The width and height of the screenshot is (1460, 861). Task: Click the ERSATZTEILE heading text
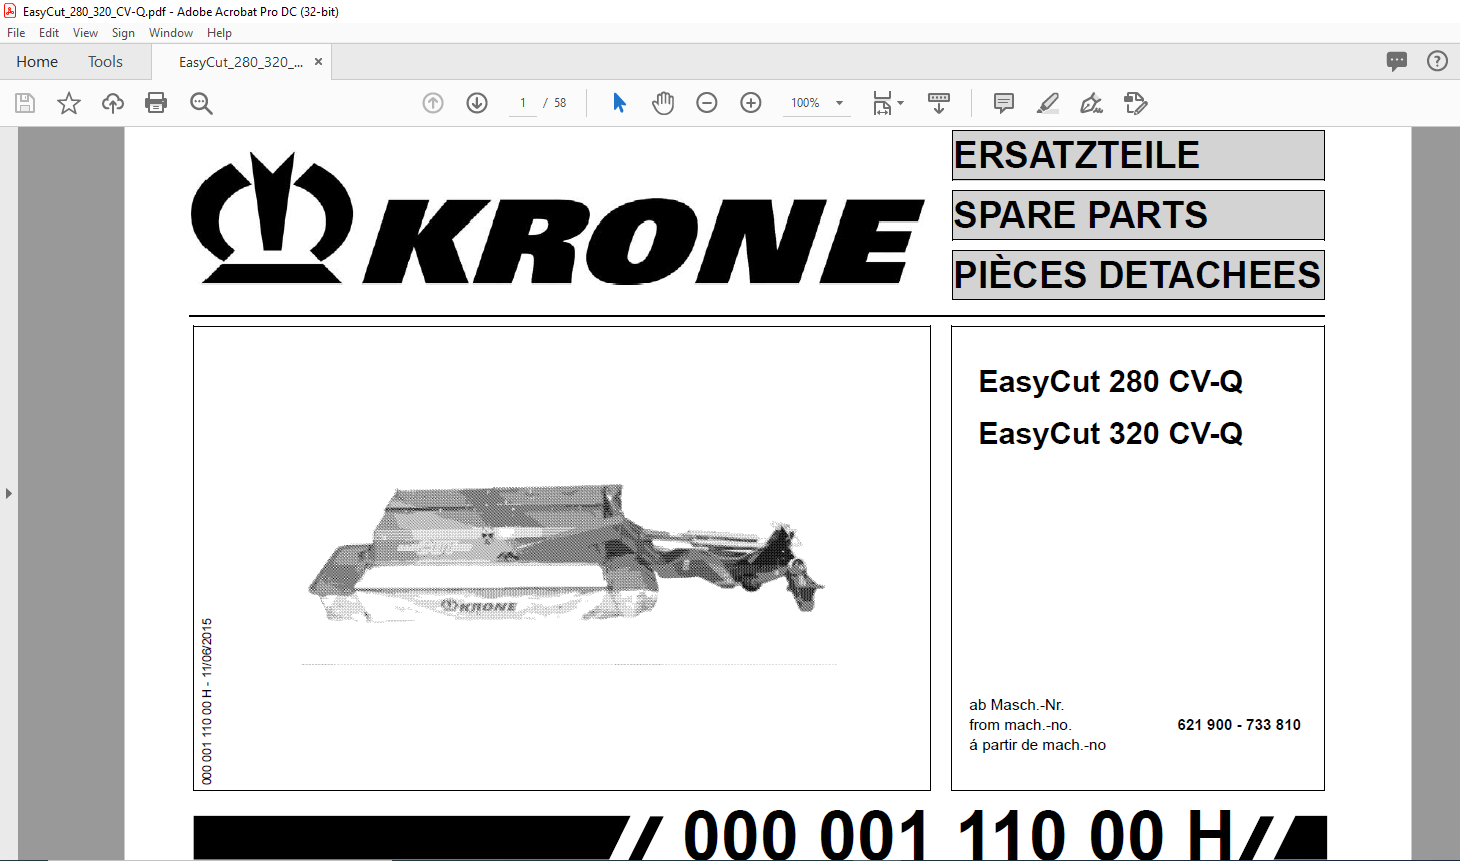coord(1077,155)
